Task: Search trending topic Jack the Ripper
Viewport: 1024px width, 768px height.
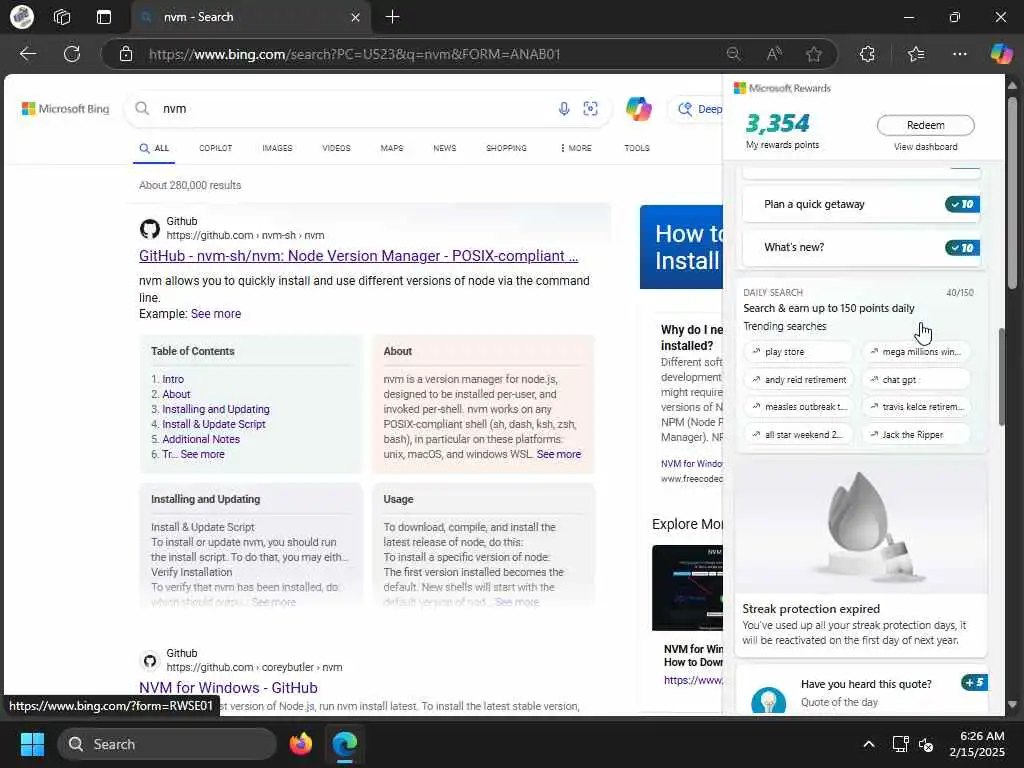Action: pyautogui.click(x=916, y=434)
